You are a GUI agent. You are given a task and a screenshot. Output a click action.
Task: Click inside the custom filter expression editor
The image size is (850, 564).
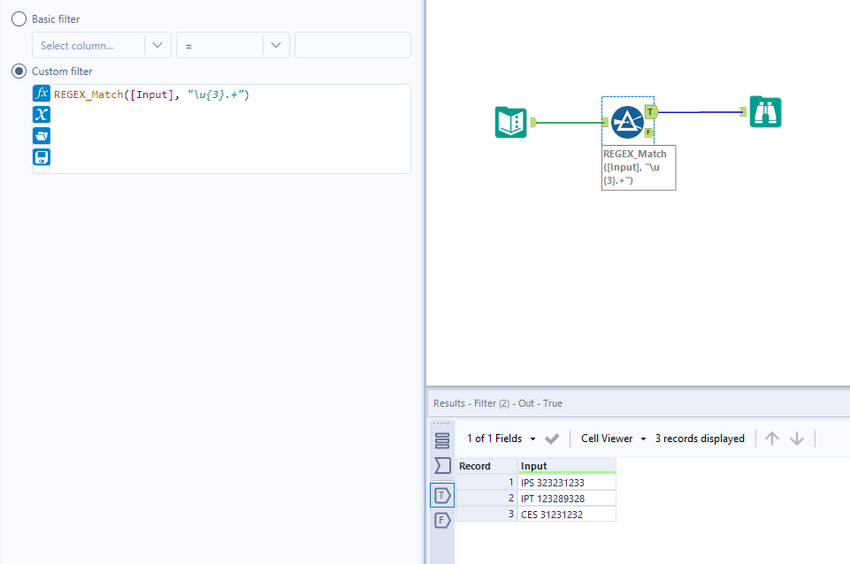coord(230,129)
